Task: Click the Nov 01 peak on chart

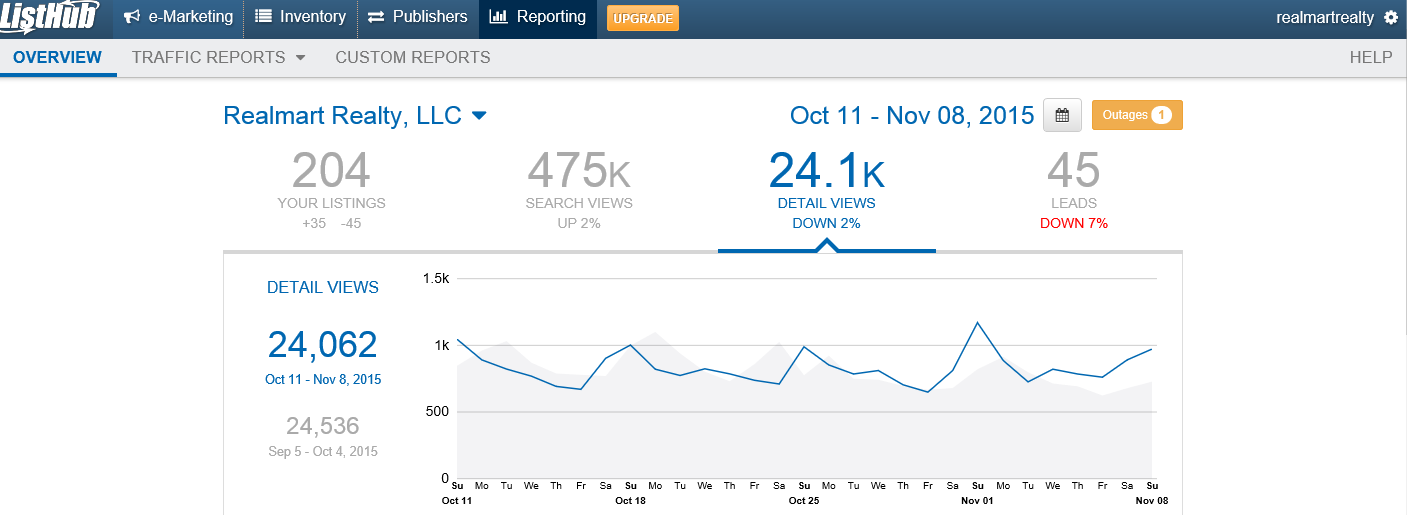Action: click(x=977, y=323)
